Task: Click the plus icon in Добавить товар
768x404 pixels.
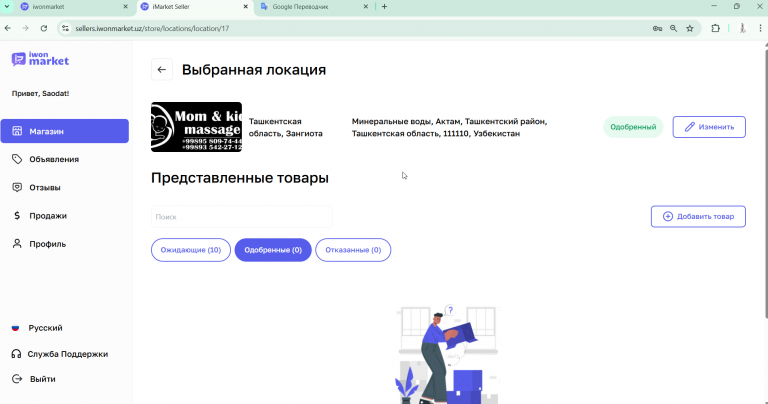Action: coord(668,216)
